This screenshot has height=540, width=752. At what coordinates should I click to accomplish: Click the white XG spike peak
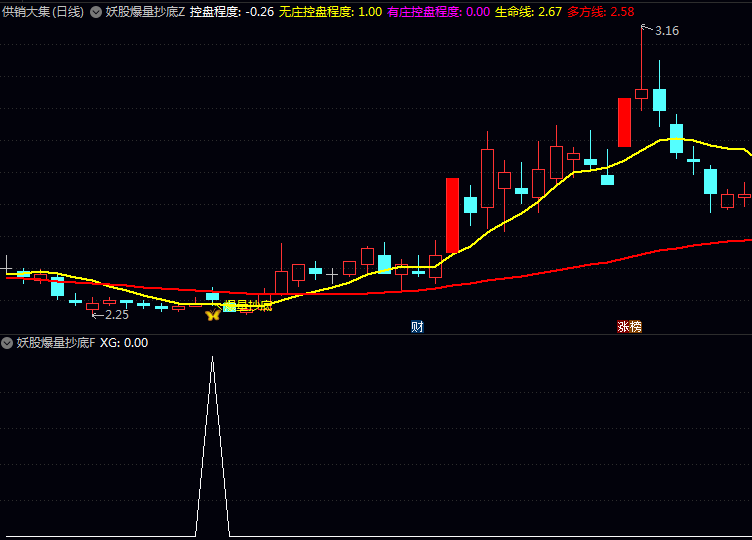(212, 357)
